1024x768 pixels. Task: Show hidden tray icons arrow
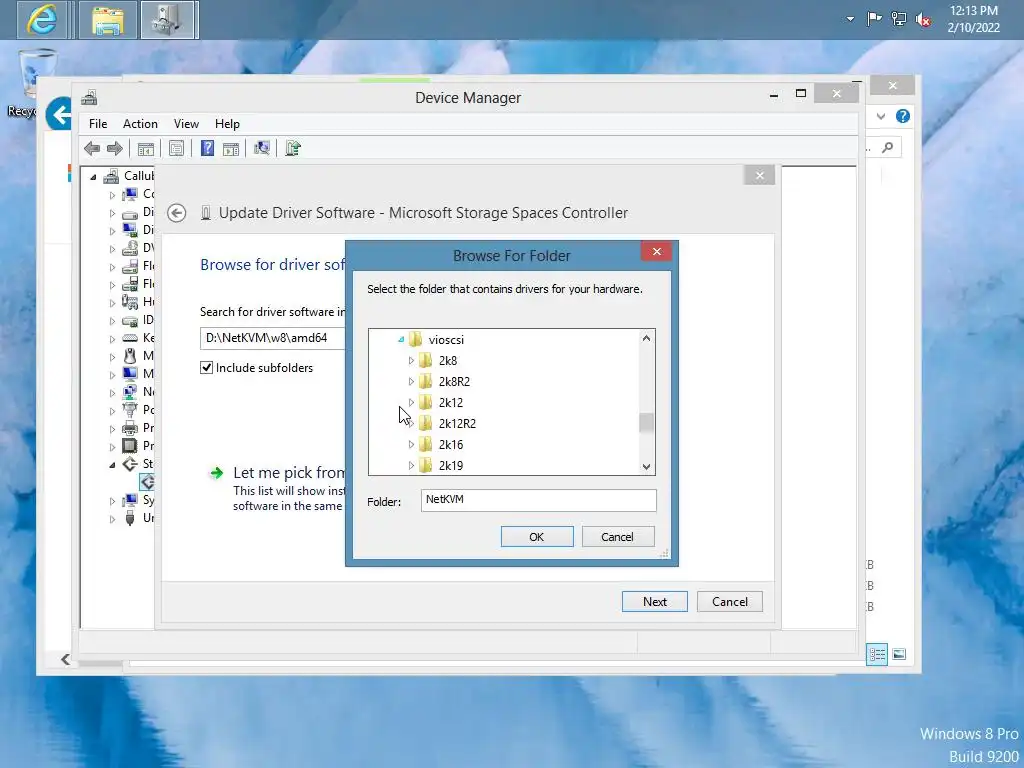coord(850,19)
